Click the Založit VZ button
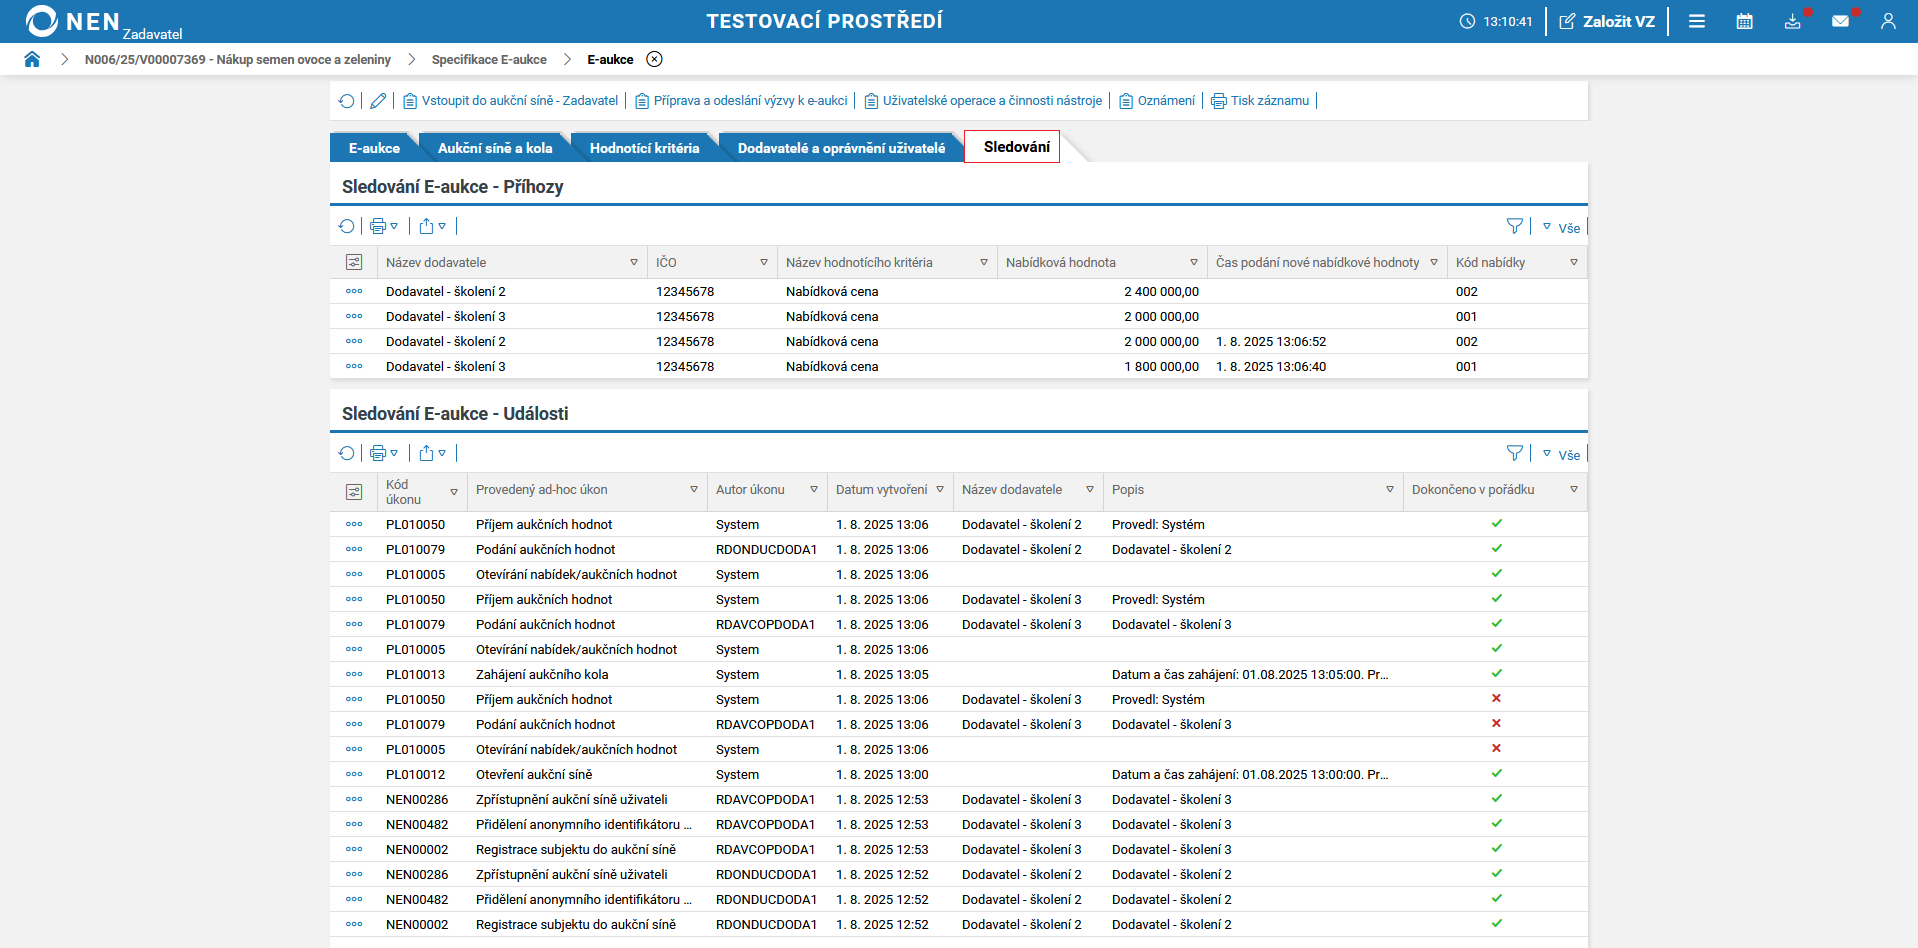The width and height of the screenshot is (1918, 948). (x=1607, y=21)
